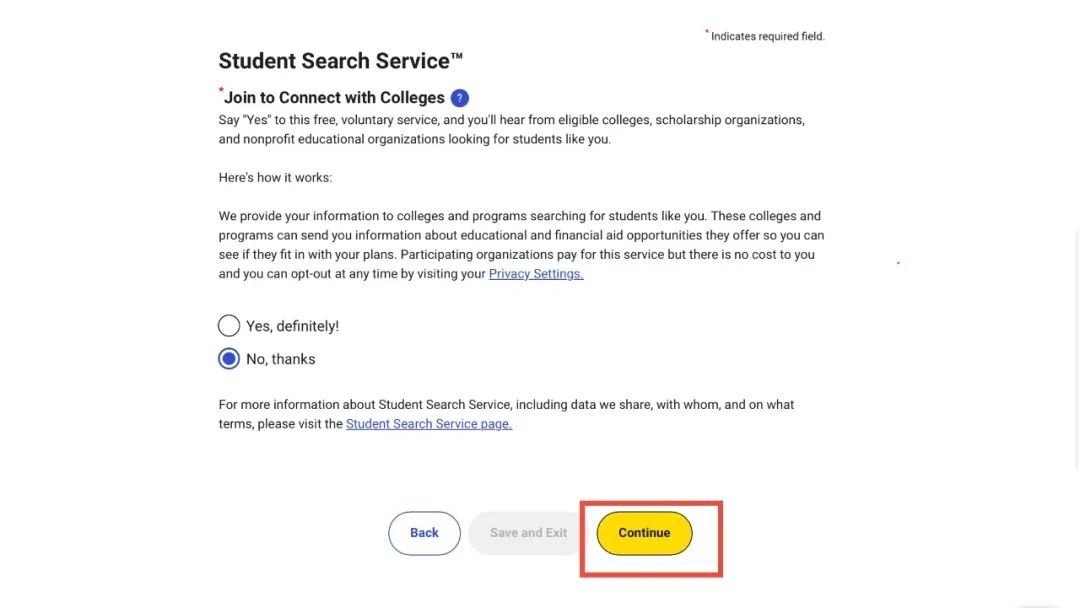Image resolution: width=1080 pixels, height=608 pixels.
Task: Click the "Yes, definitely!" label text
Action: 293,326
